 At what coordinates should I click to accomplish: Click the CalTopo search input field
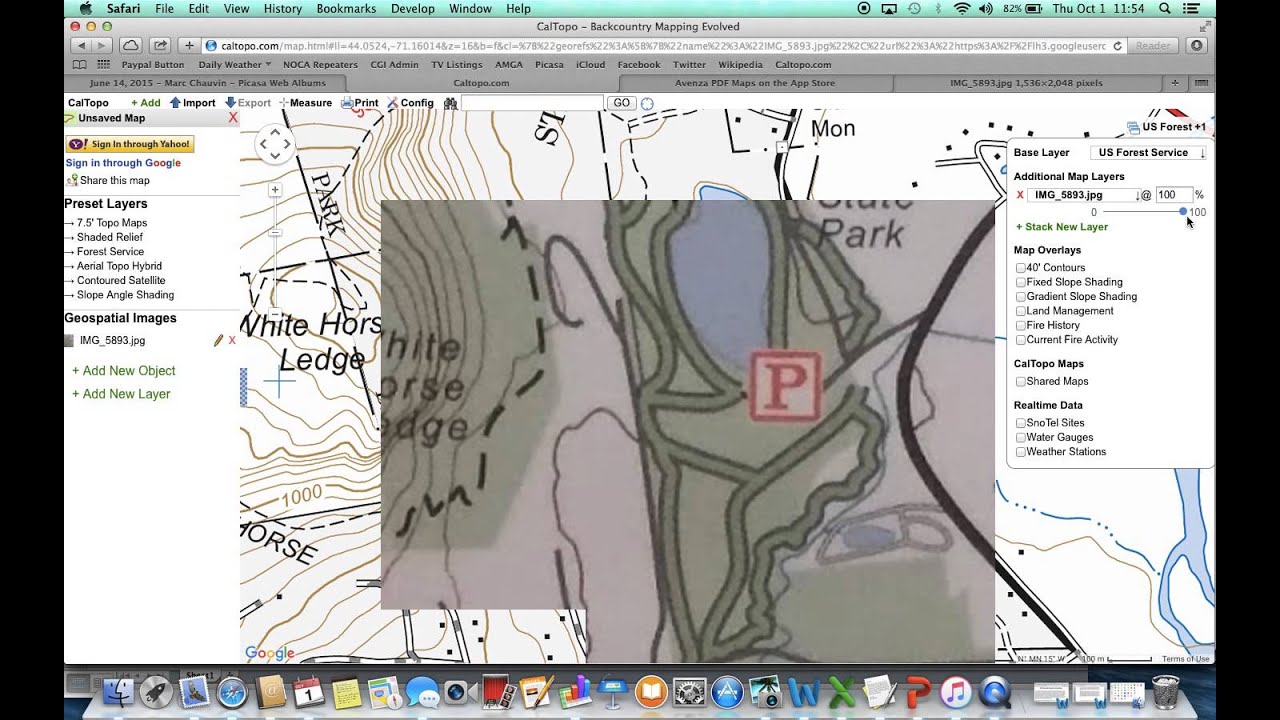pyautogui.click(x=532, y=103)
